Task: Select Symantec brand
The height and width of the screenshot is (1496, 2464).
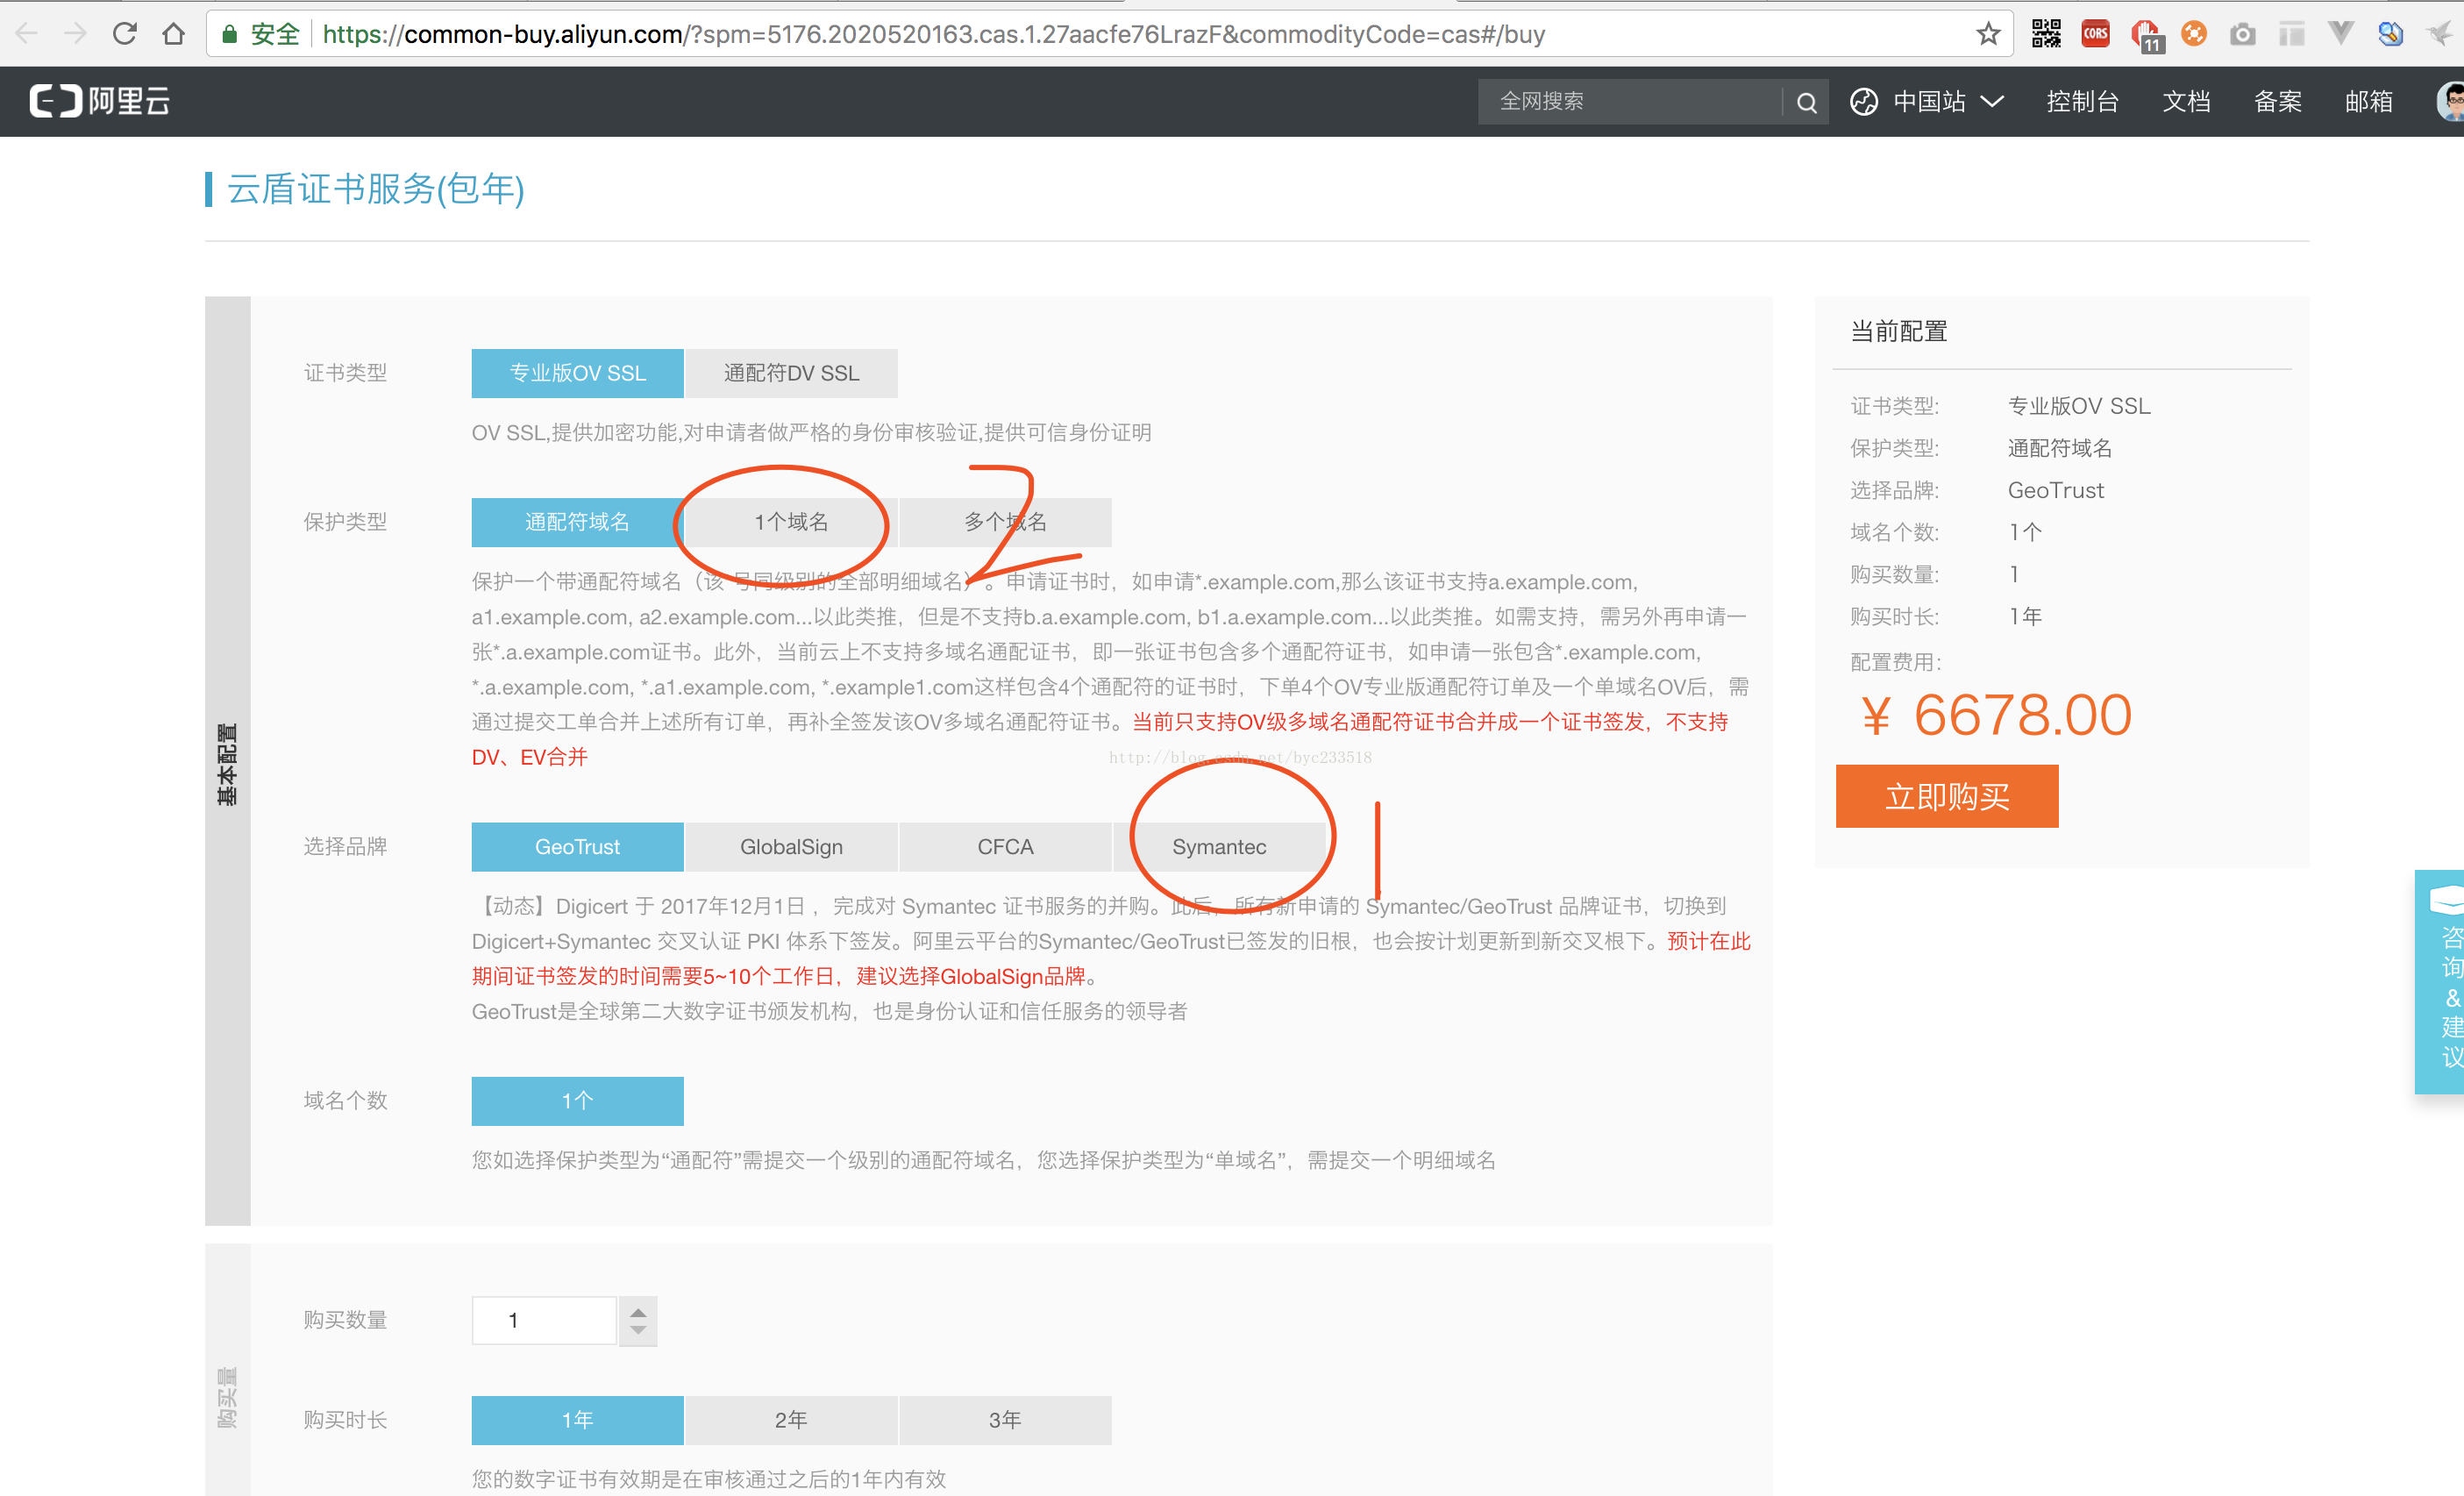Action: (1219, 847)
